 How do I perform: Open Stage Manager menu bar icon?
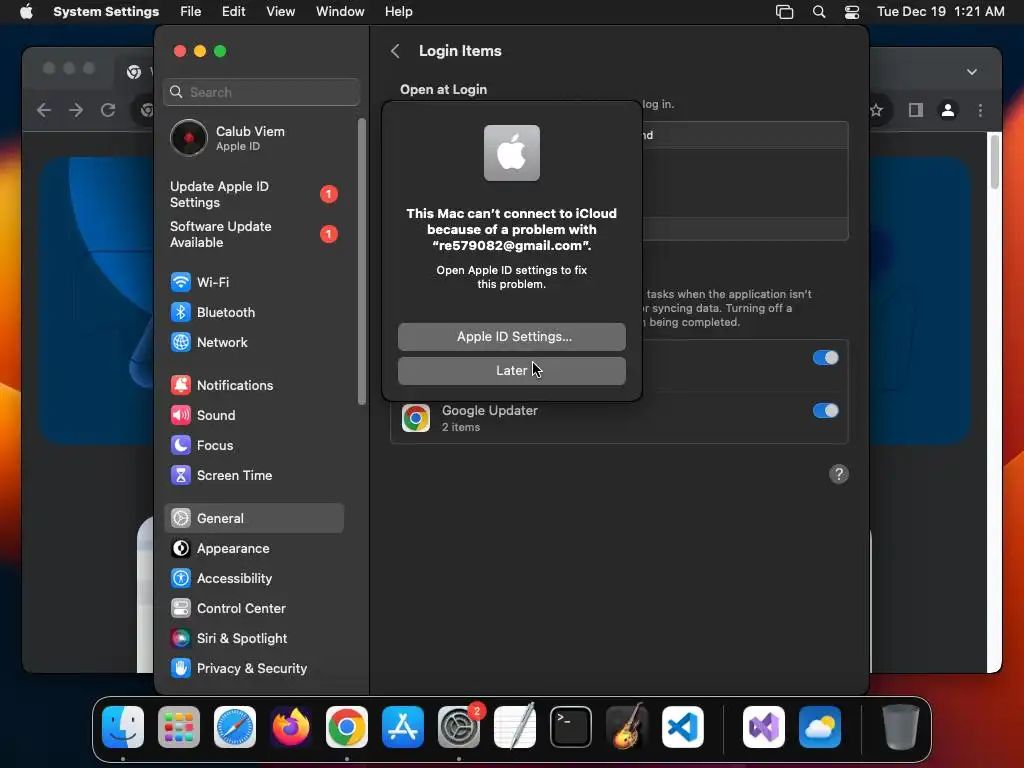click(x=784, y=12)
